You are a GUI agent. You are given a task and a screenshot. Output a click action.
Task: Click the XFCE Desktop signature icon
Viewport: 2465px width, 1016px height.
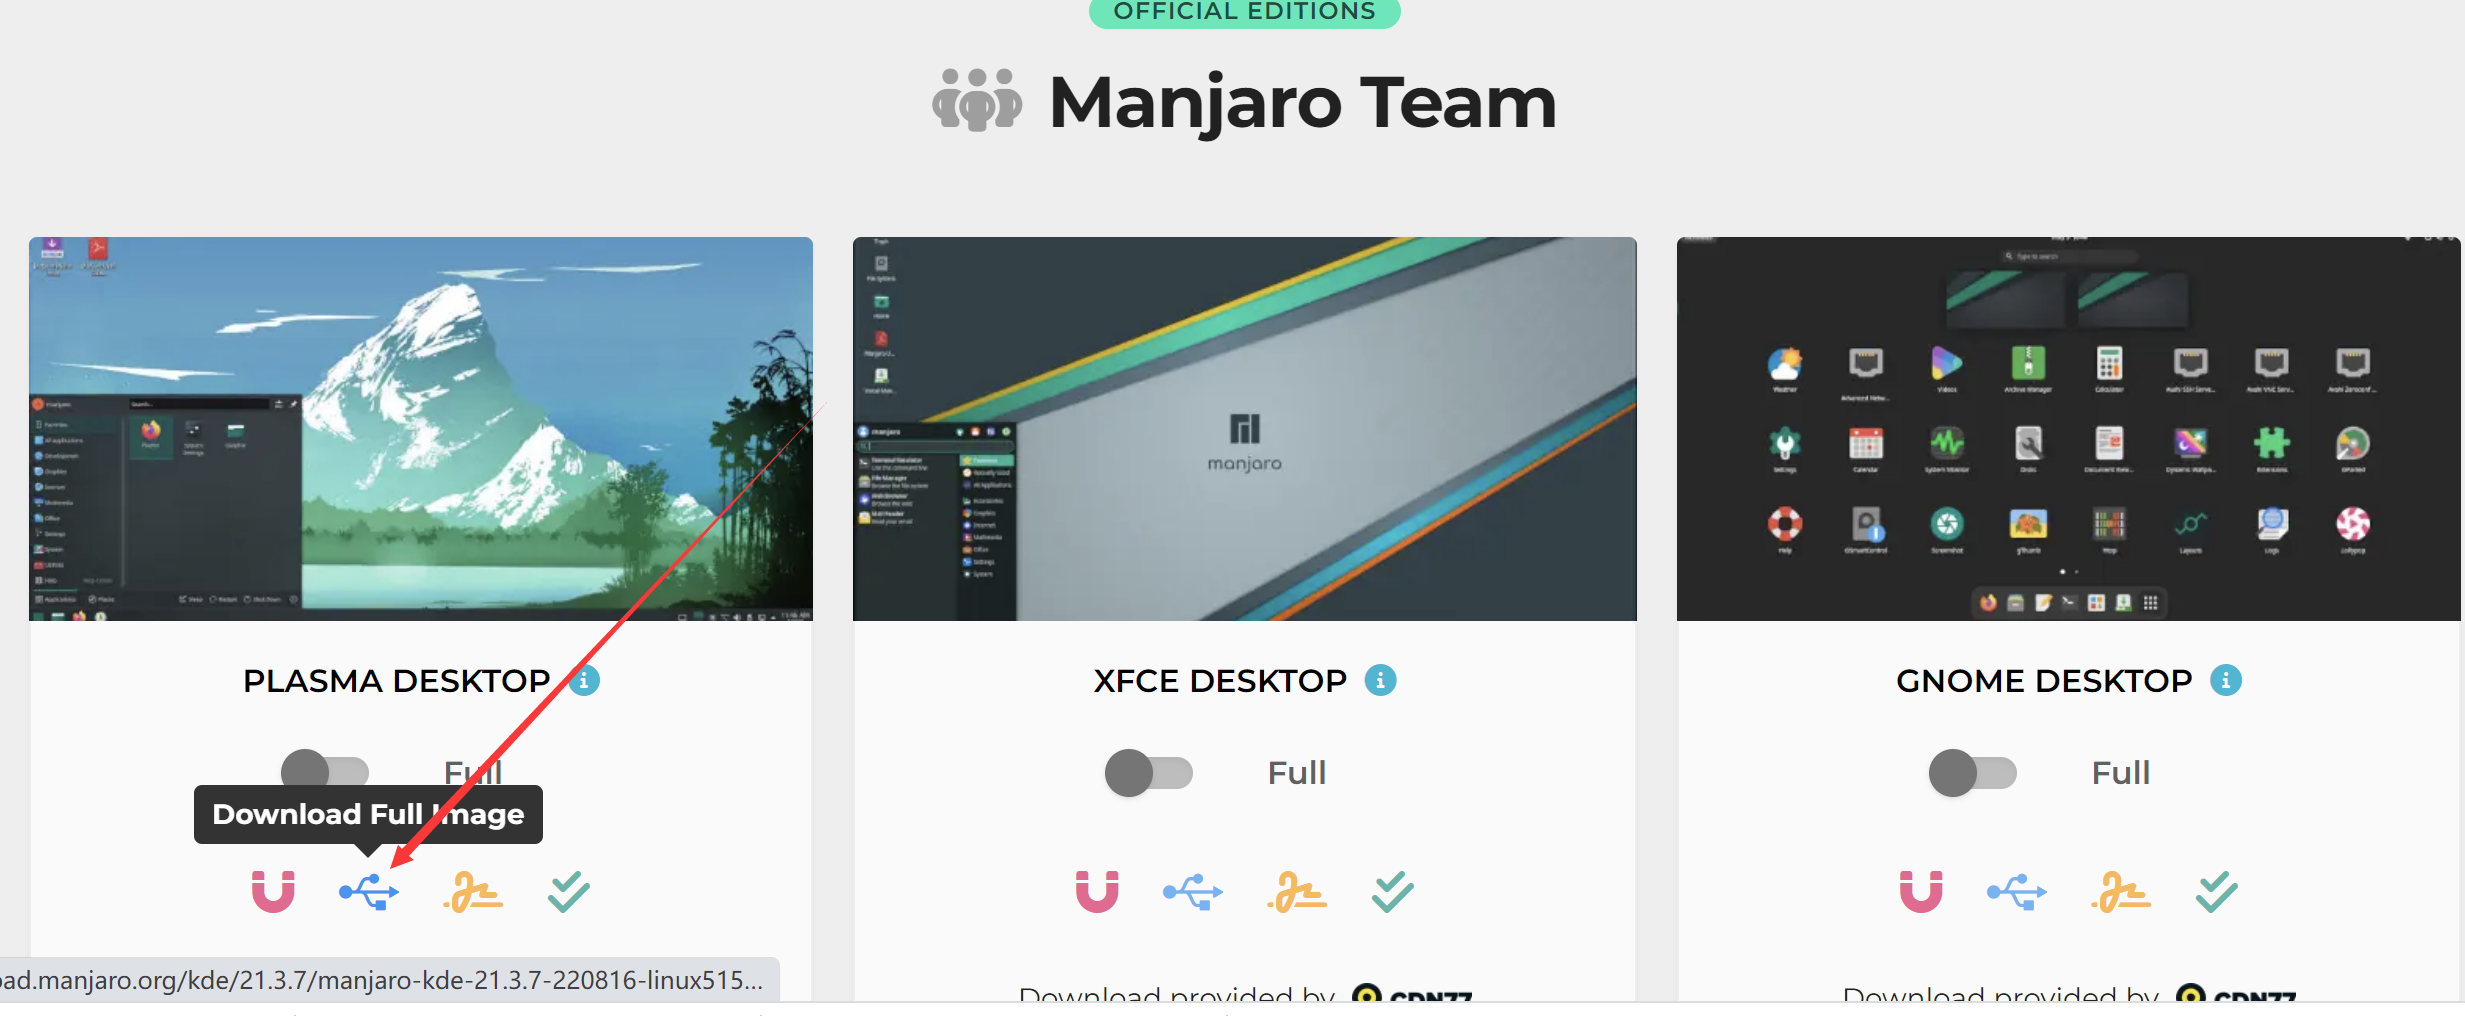pyautogui.click(x=1297, y=892)
